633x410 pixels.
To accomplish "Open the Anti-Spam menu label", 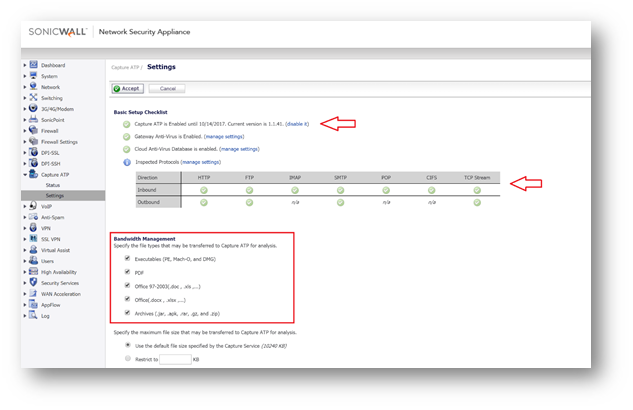I will tap(52, 218).
